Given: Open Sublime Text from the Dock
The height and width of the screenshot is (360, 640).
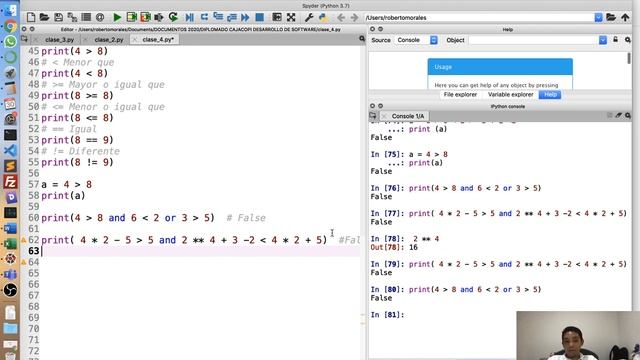Looking at the screenshot, I should (10, 166).
